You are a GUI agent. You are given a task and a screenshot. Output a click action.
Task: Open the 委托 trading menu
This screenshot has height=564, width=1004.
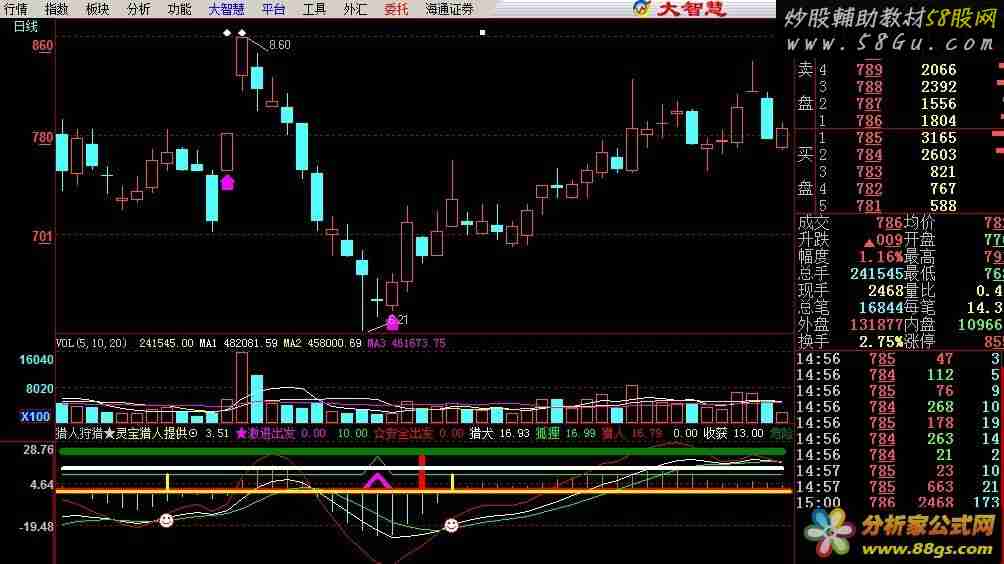[396, 9]
